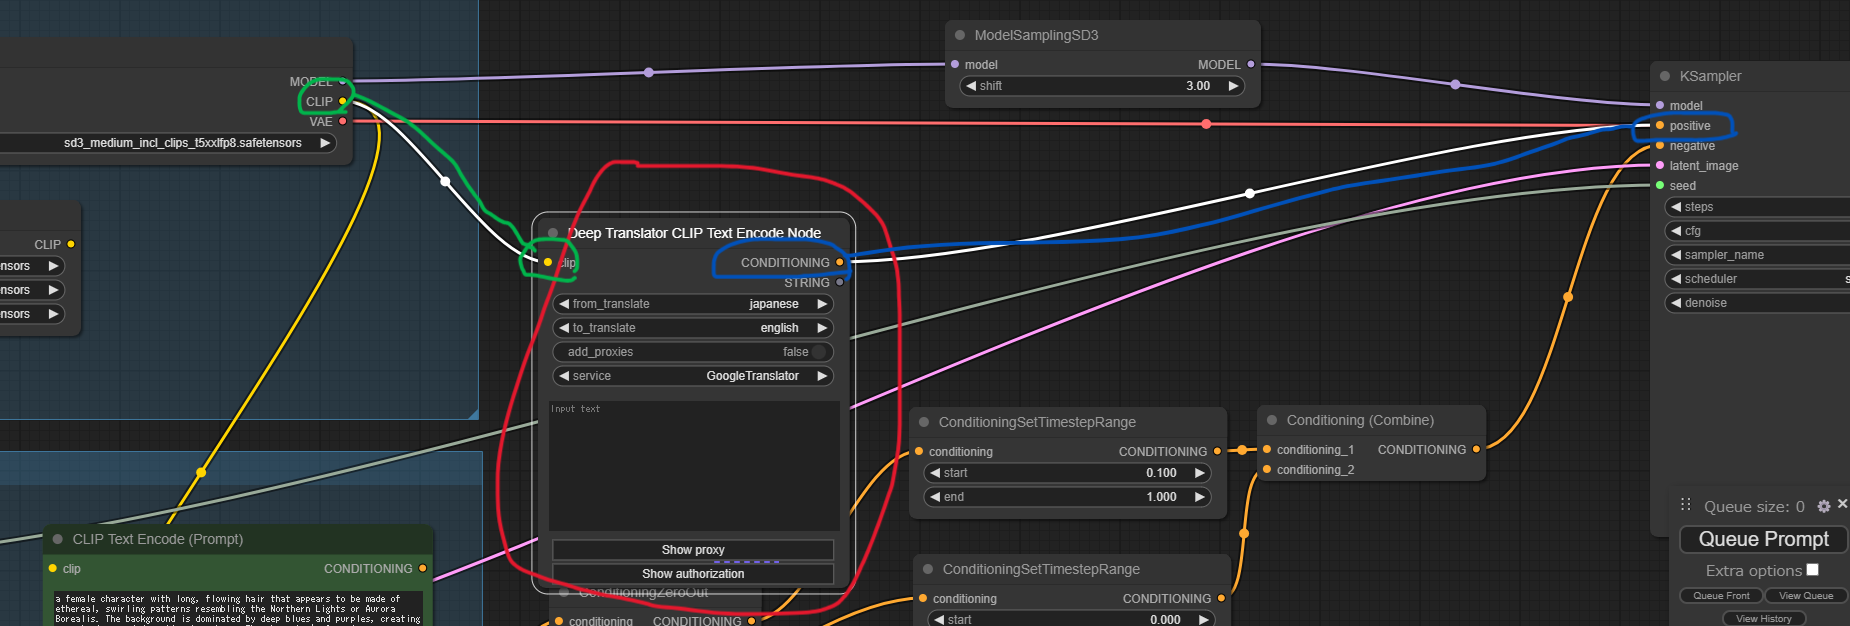Screen dimensions: 1850x626
Task: Click the Show authorization button
Action: 693,574
